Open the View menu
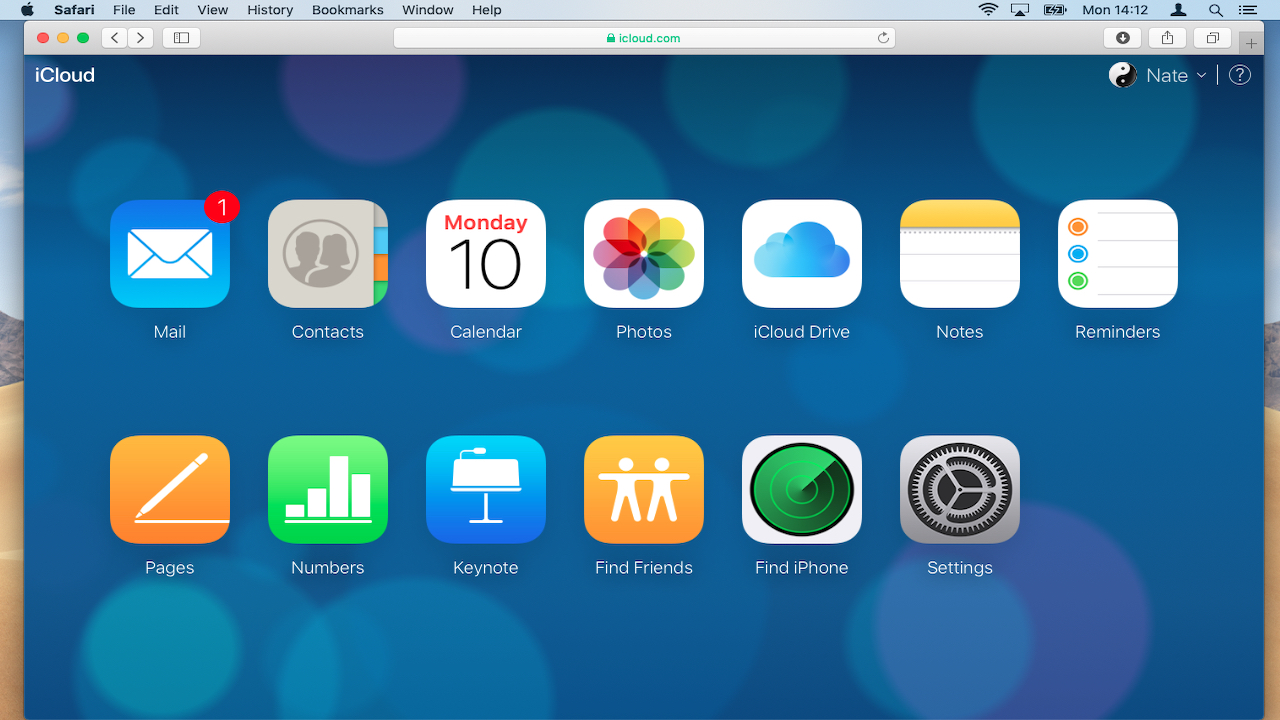The height and width of the screenshot is (720, 1280). coord(213,10)
